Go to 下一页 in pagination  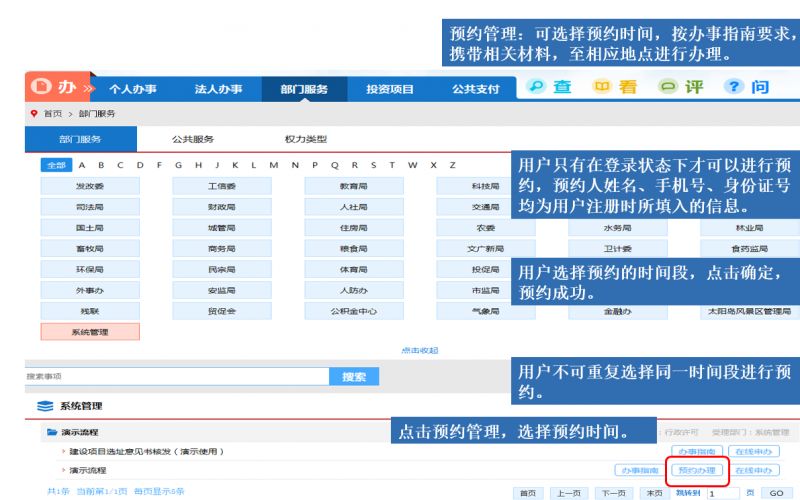click(614, 492)
